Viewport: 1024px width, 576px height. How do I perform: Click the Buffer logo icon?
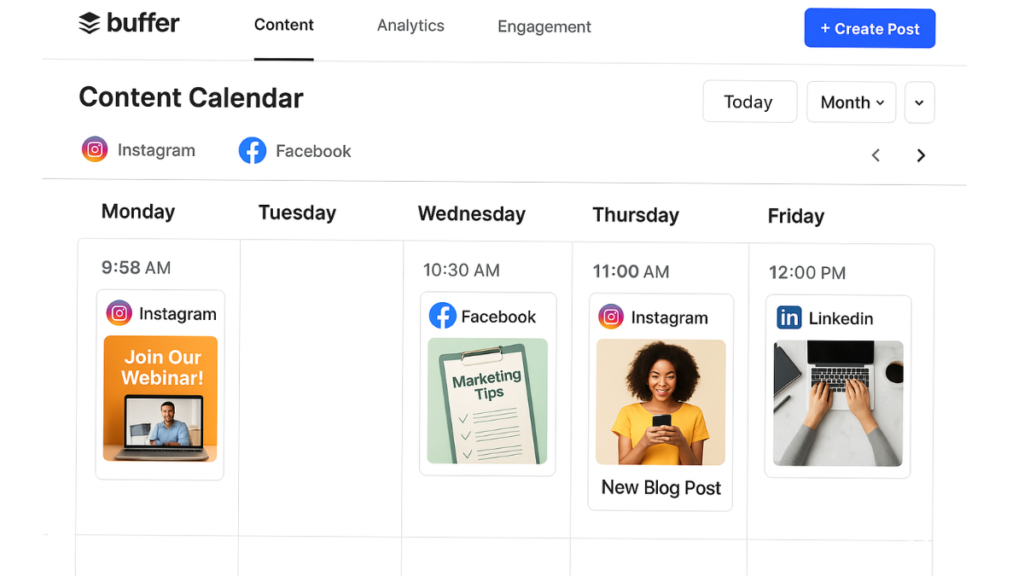click(89, 23)
